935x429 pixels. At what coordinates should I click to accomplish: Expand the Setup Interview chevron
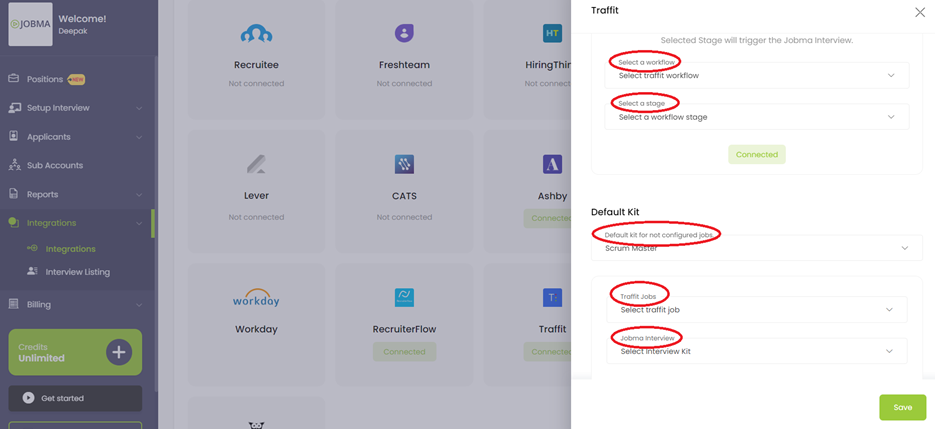point(139,109)
